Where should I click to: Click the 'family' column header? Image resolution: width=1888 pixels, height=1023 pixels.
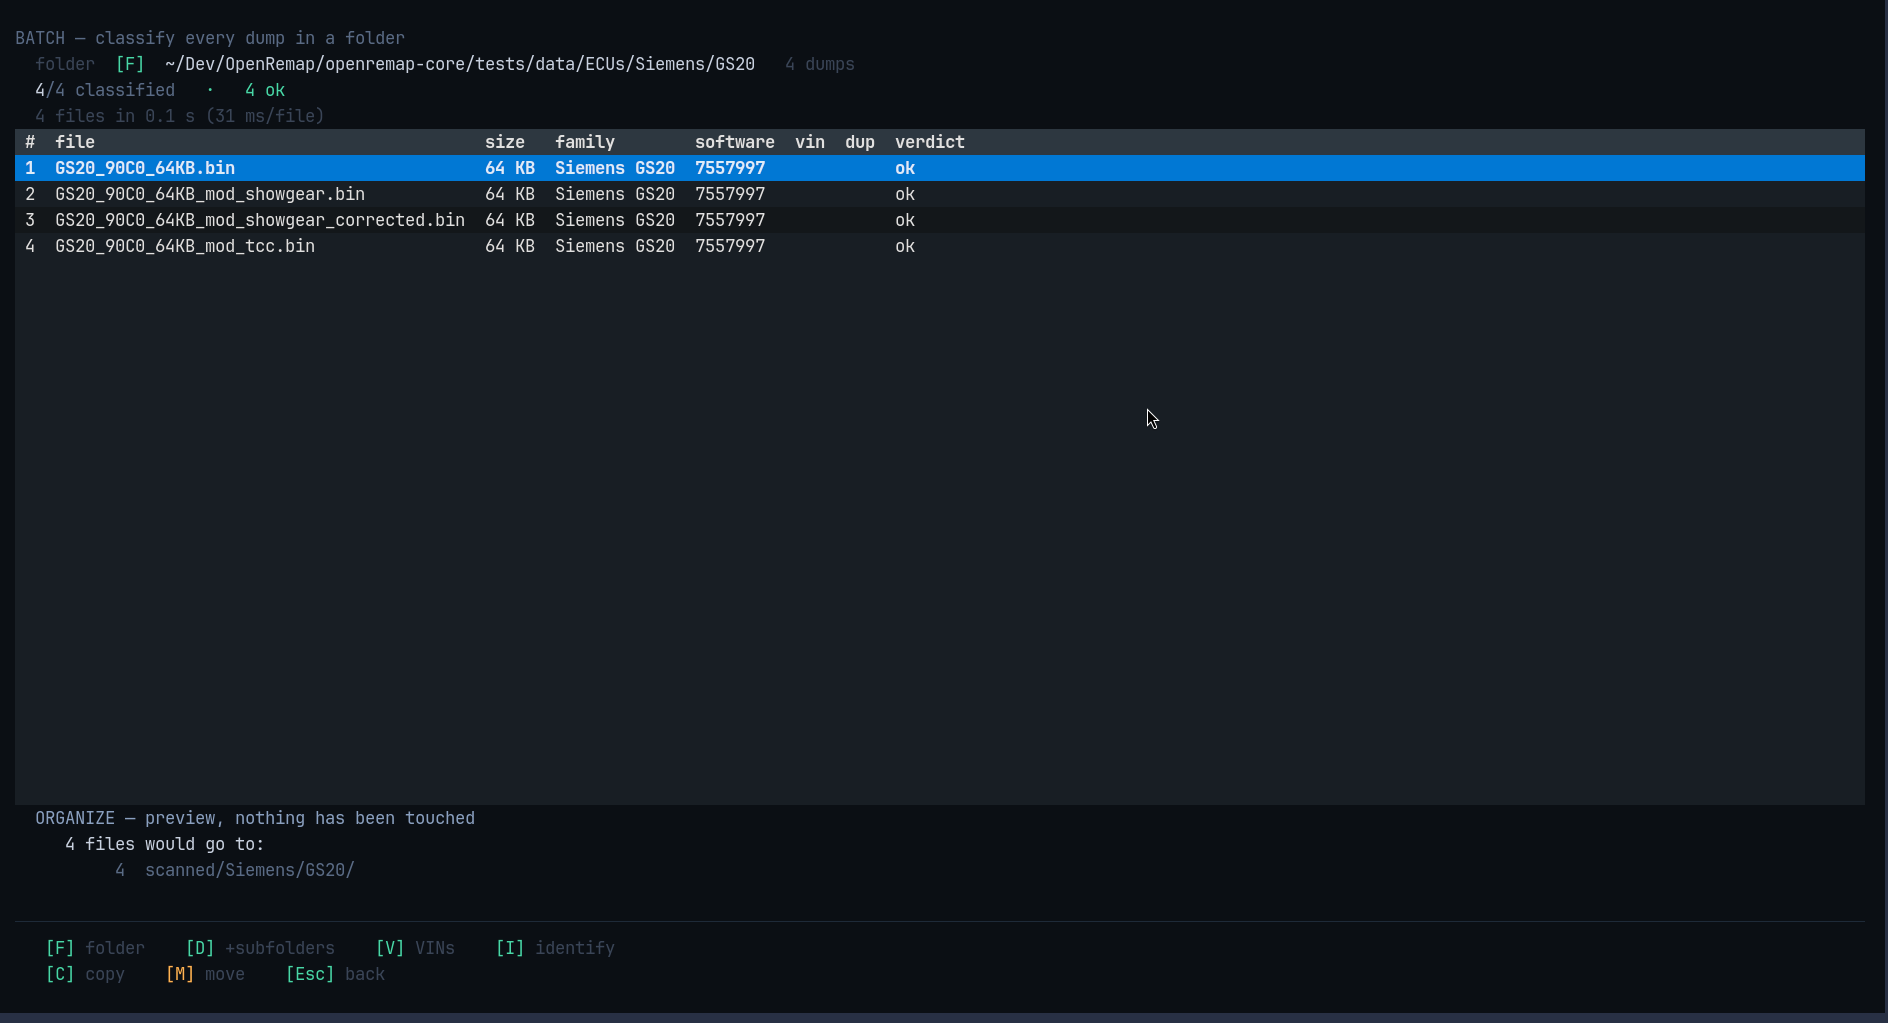[x=585, y=142]
